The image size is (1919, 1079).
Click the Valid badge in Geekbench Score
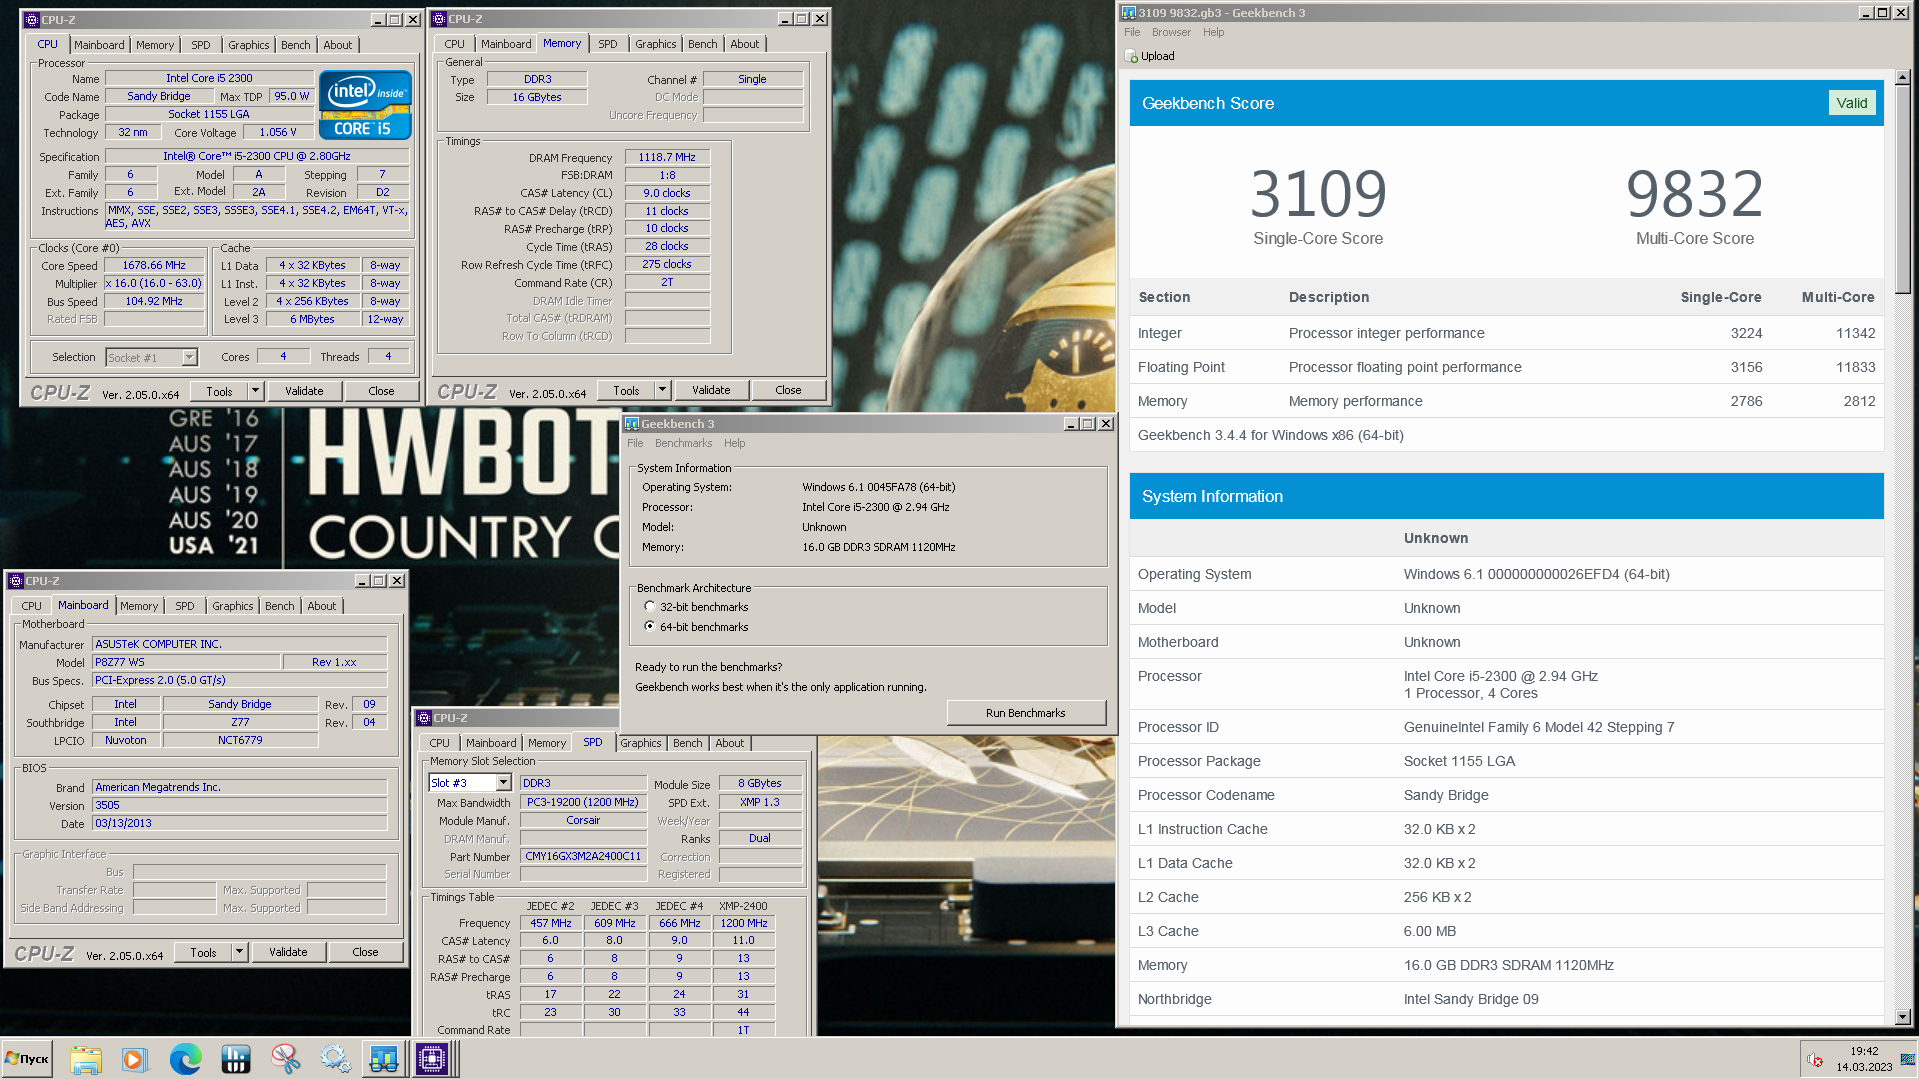(x=1851, y=103)
